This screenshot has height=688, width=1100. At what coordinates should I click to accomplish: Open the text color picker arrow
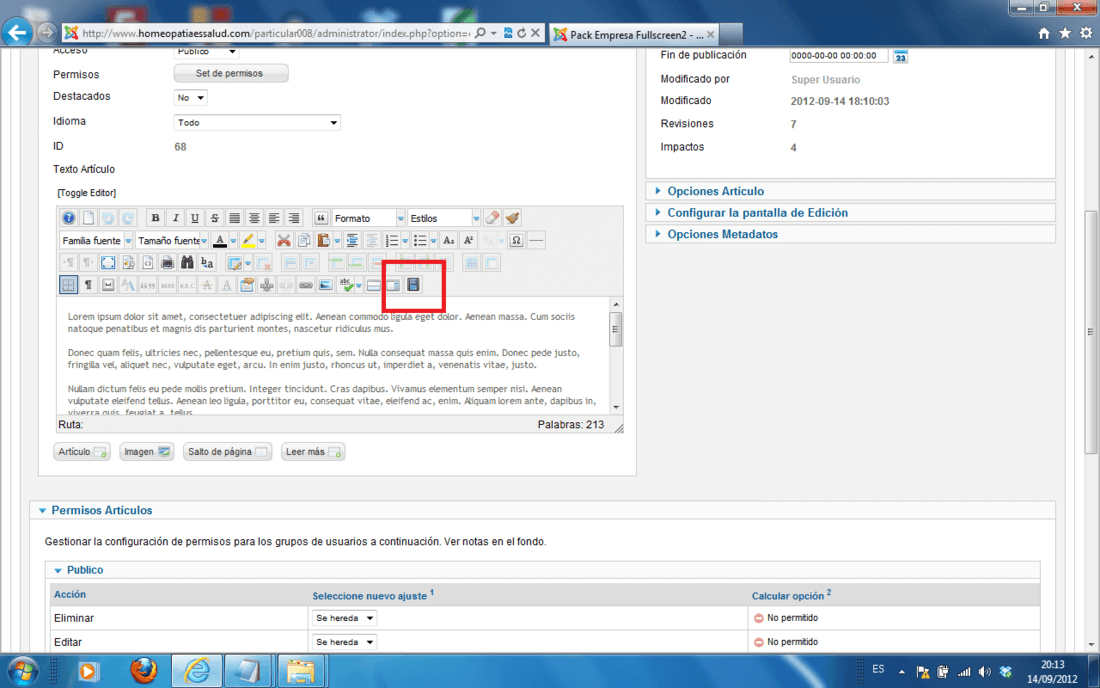pos(233,241)
